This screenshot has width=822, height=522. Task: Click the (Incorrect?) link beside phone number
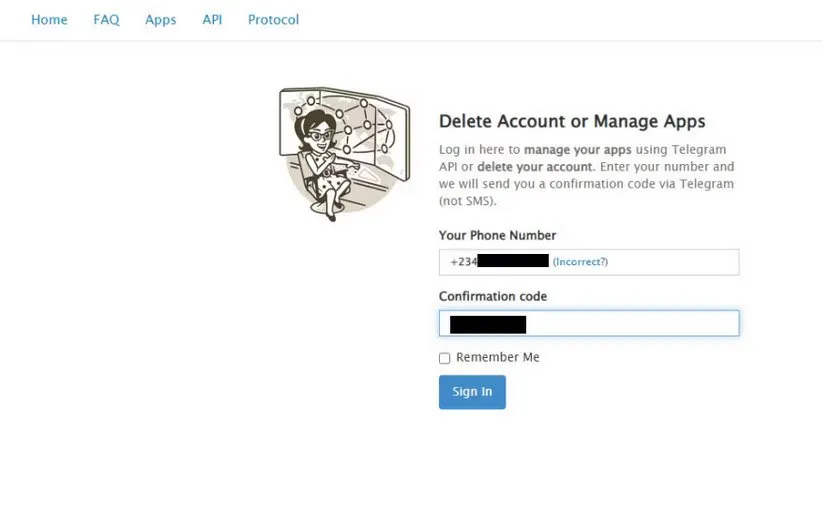coord(580,262)
